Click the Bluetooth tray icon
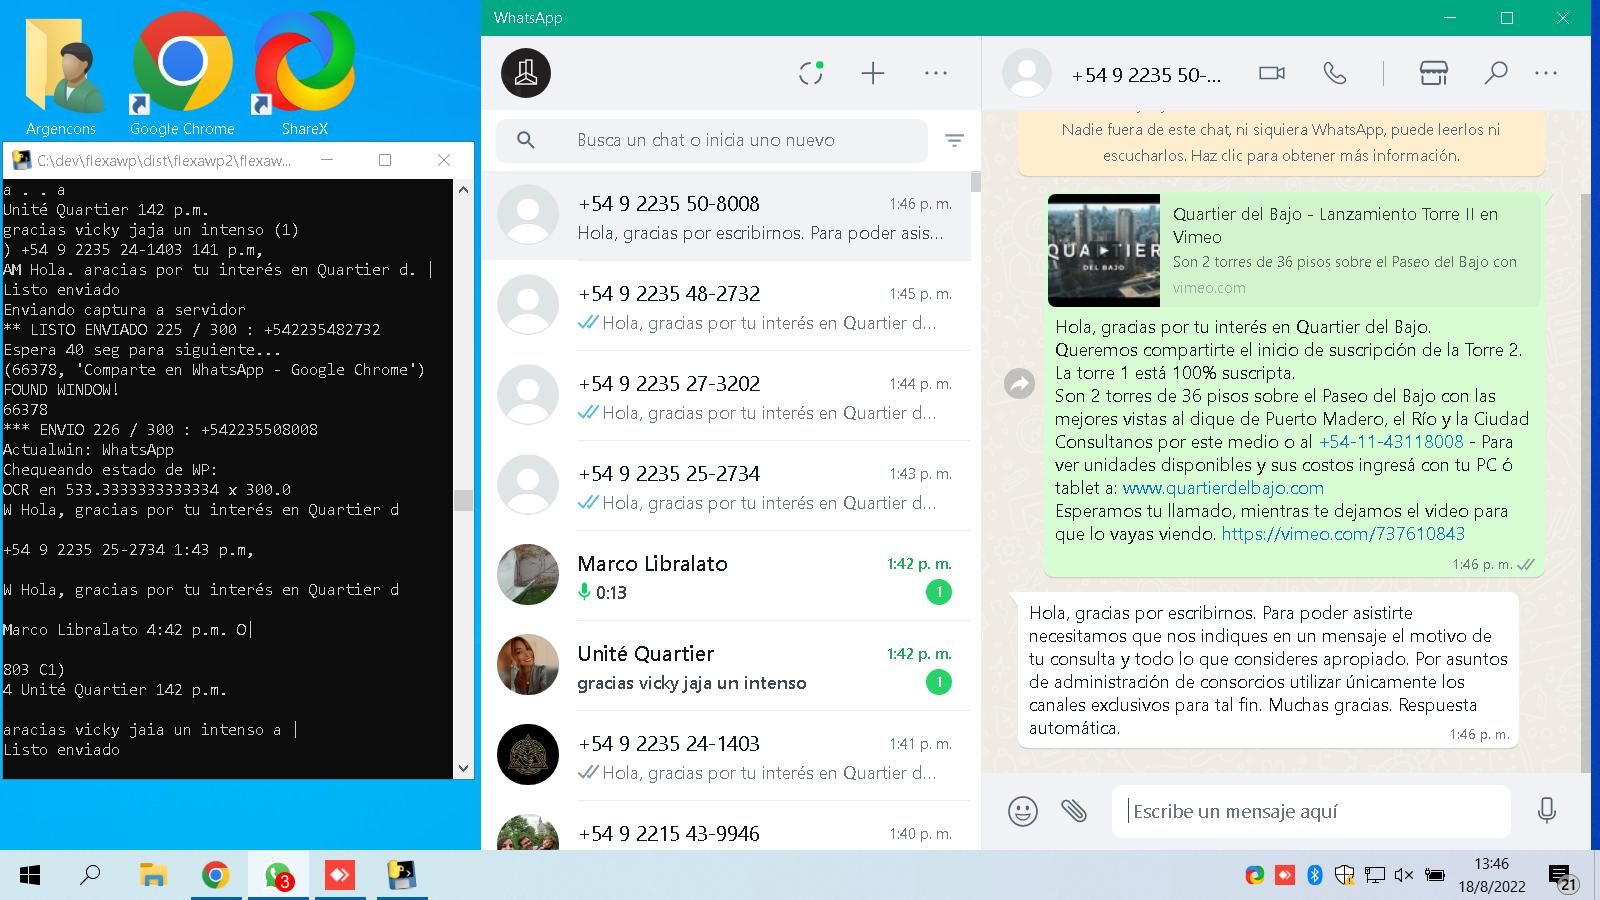The image size is (1600, 900). point(1315,876)
